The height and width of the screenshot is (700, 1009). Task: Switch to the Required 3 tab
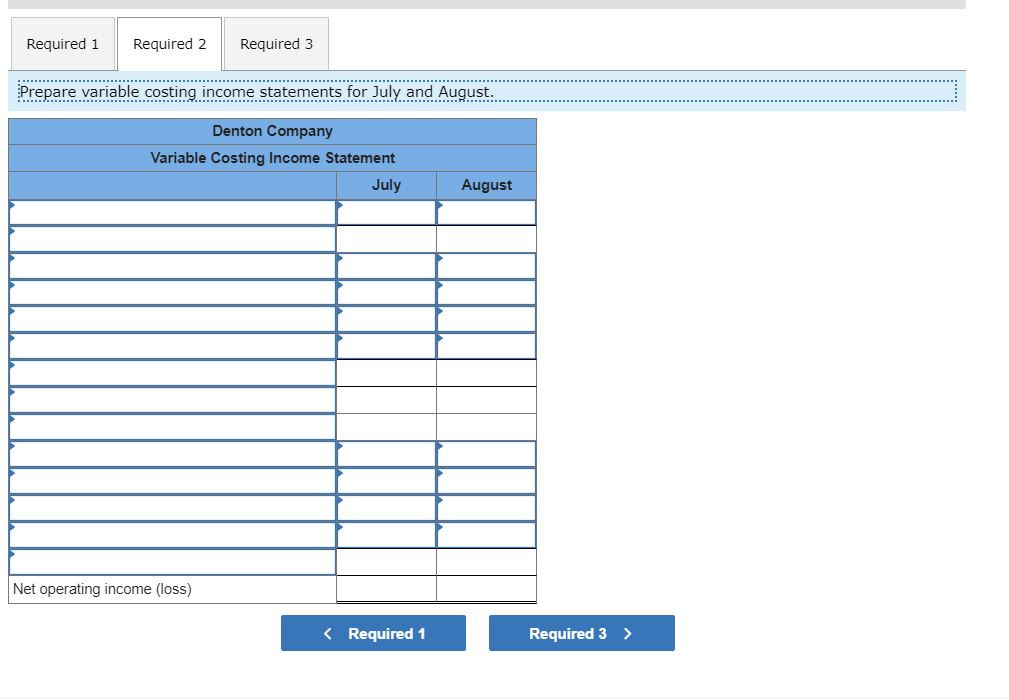coord(276,43)
